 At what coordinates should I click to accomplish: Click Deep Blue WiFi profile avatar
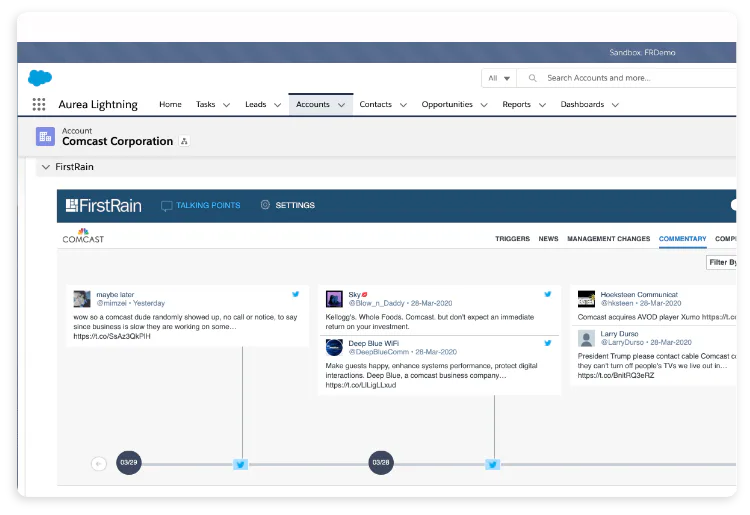tap(334, 348)
